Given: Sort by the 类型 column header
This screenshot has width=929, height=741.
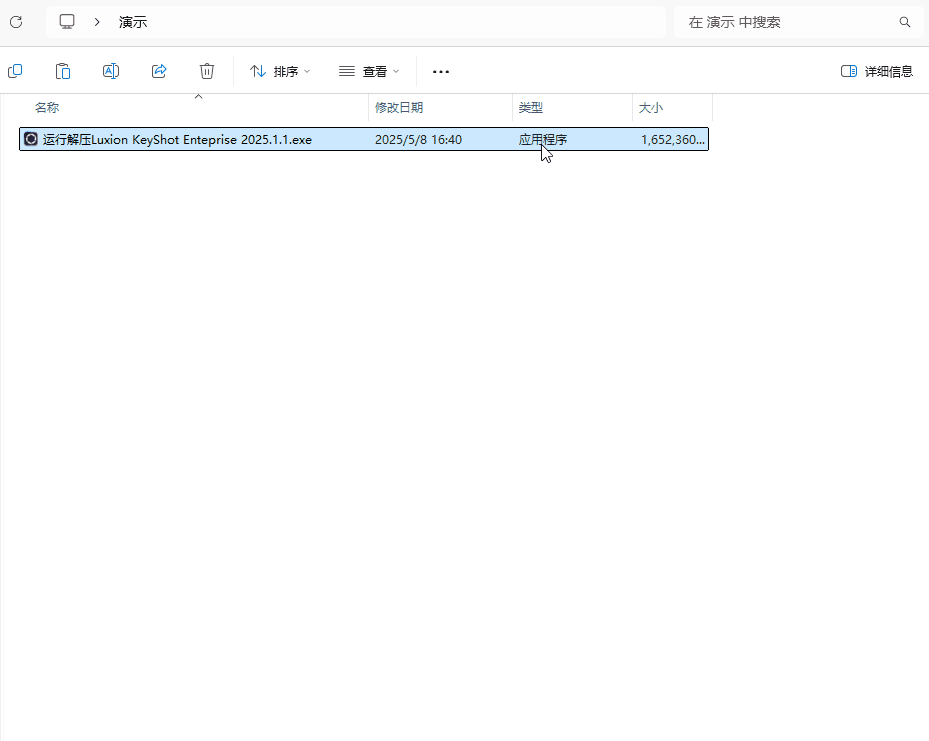Looking at the screenshot, I should (531, 107).
